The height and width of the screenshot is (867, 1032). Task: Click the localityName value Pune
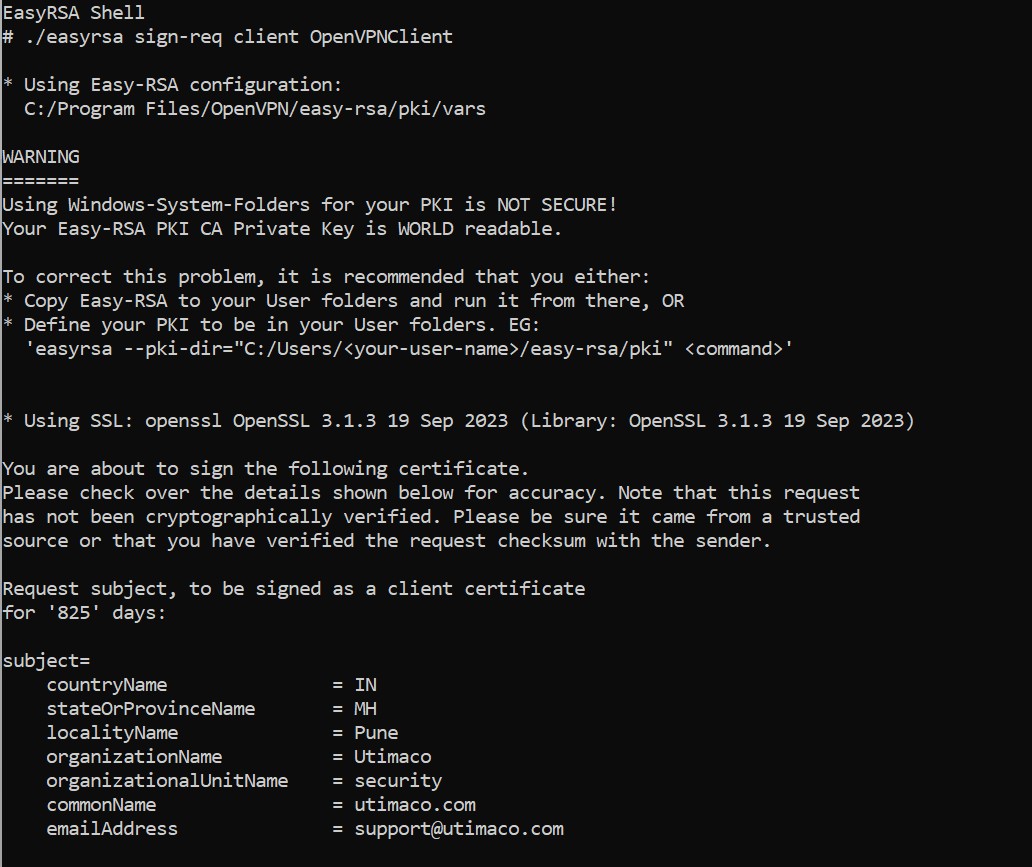[376, 733]
